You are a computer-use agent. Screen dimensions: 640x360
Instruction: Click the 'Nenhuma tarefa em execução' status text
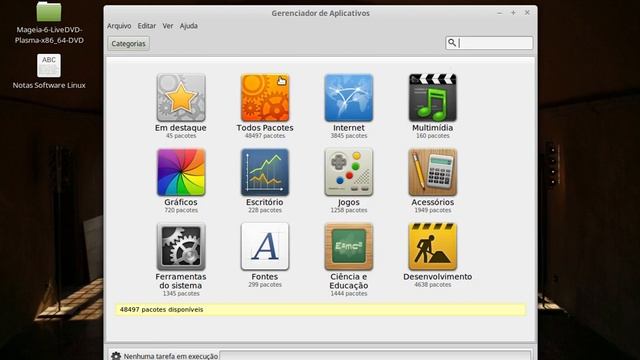click(x=171, y=356)
